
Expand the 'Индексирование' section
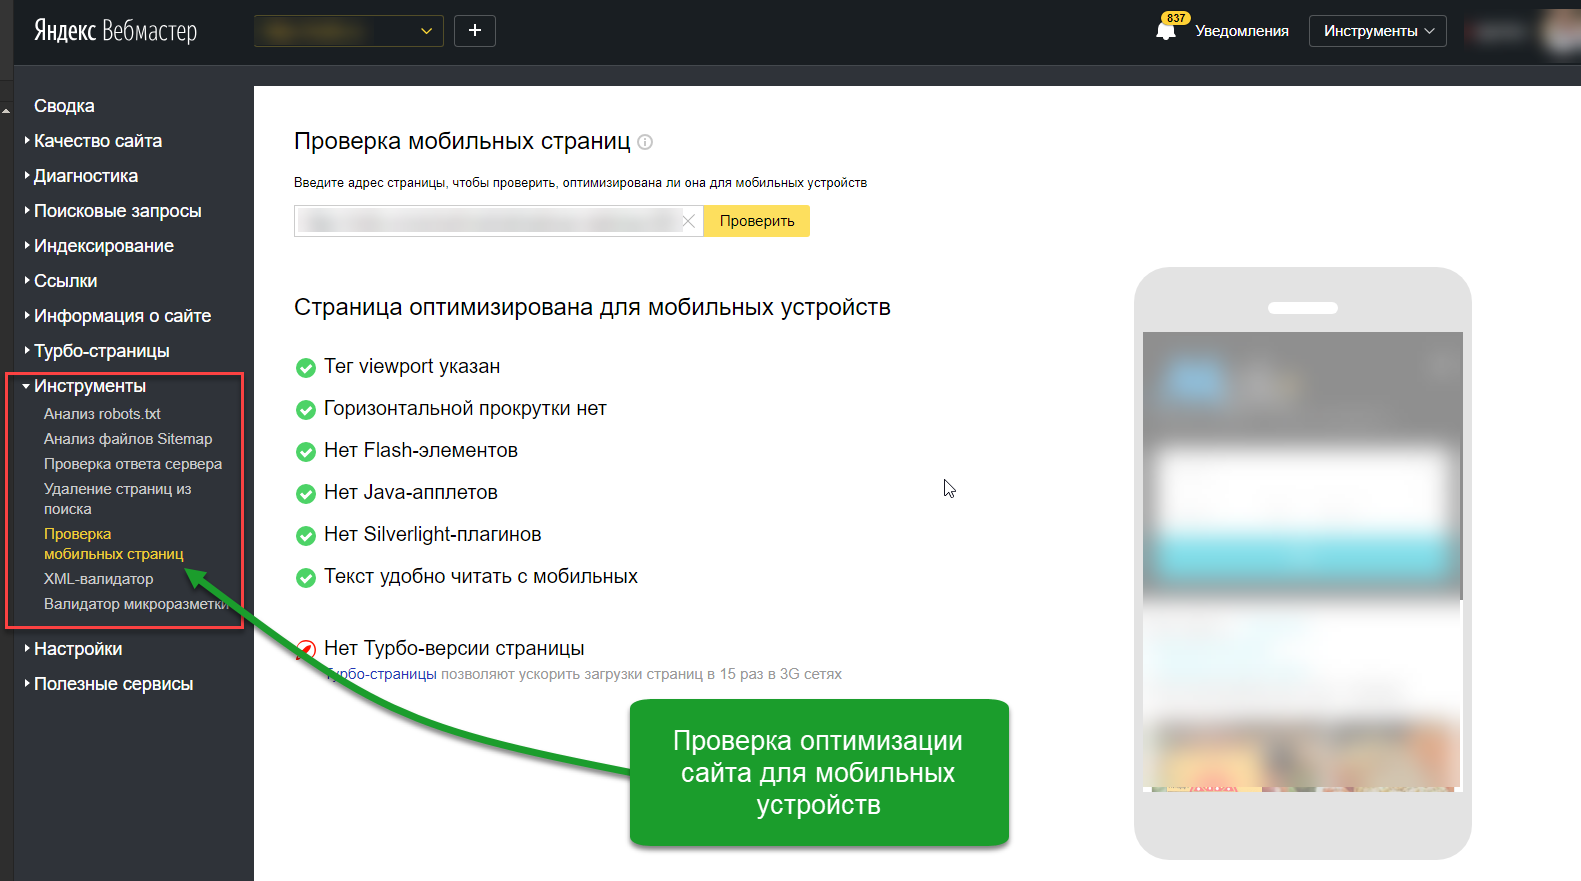(103, 246)
